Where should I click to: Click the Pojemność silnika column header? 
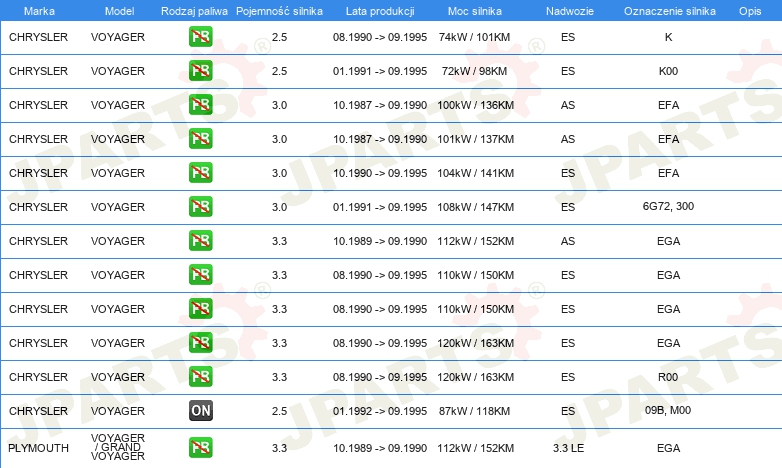pyautogui.click(x=279, y=11)
